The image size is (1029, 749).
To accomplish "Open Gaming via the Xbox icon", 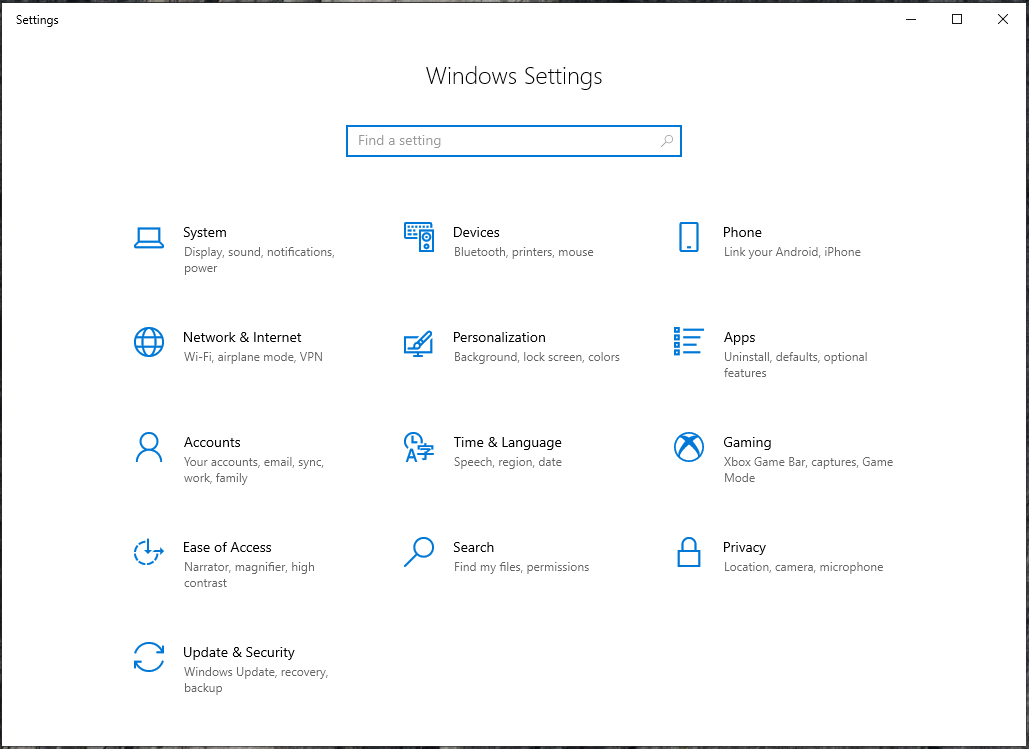I will click(688, 448).
